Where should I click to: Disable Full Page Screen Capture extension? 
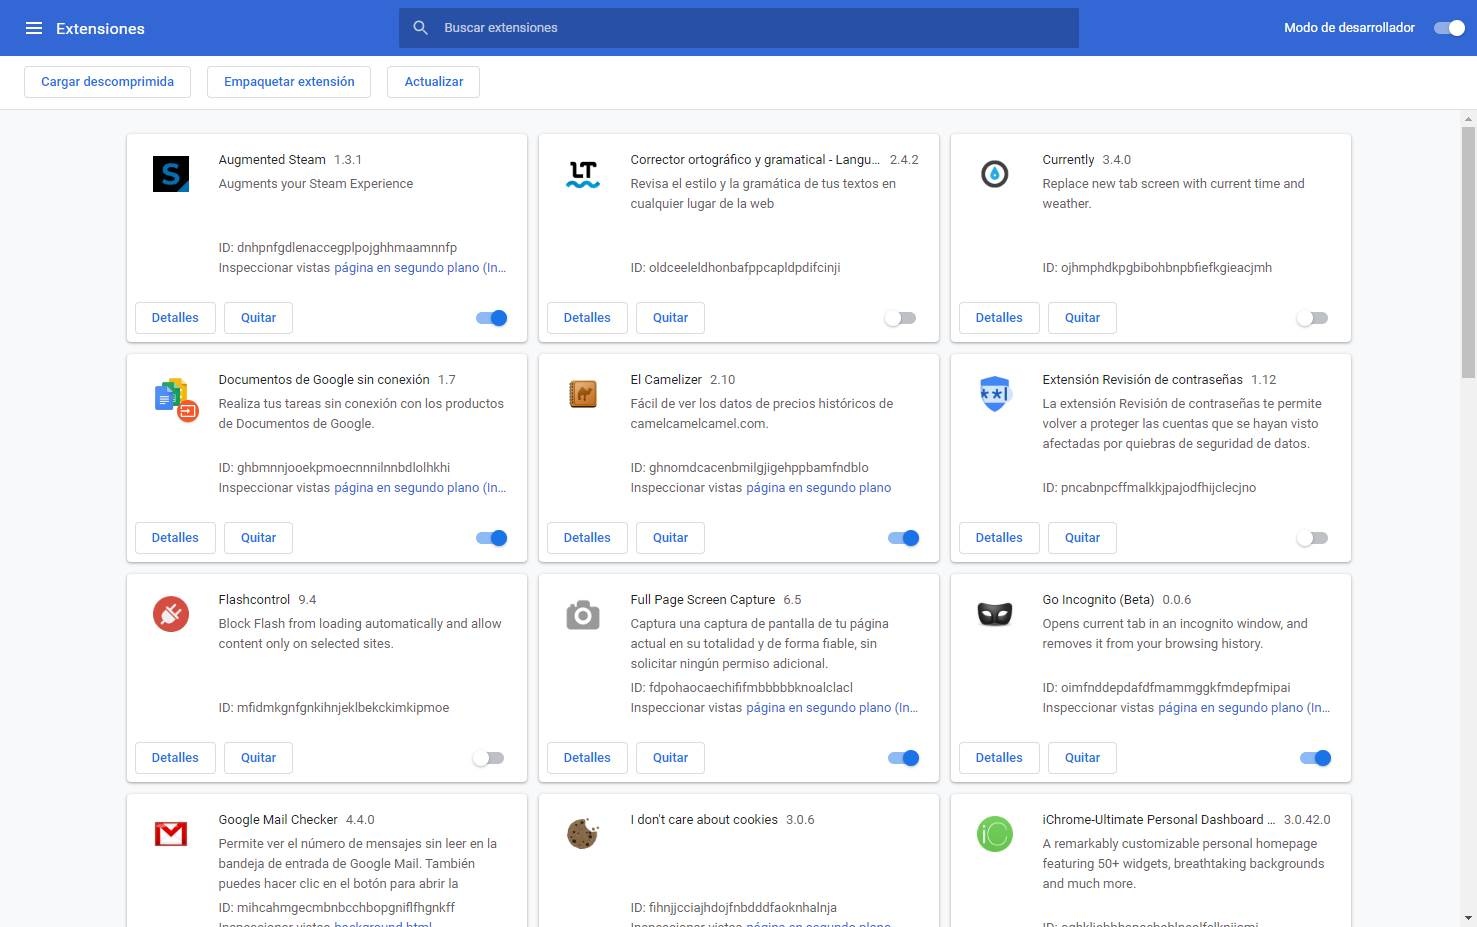[x=904, y=758]
